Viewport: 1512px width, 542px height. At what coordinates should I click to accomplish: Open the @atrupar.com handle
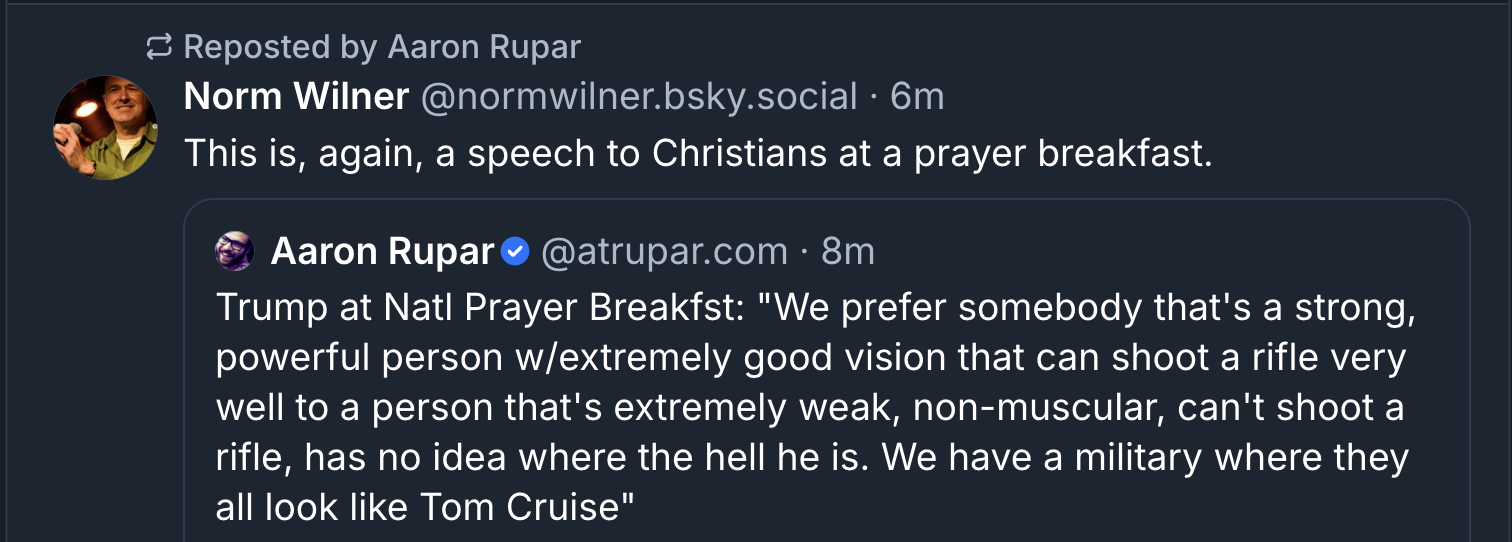(664, 252)
